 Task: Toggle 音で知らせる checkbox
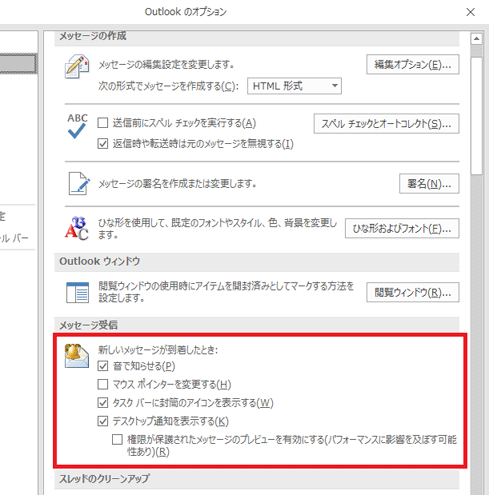click(103, 366)
